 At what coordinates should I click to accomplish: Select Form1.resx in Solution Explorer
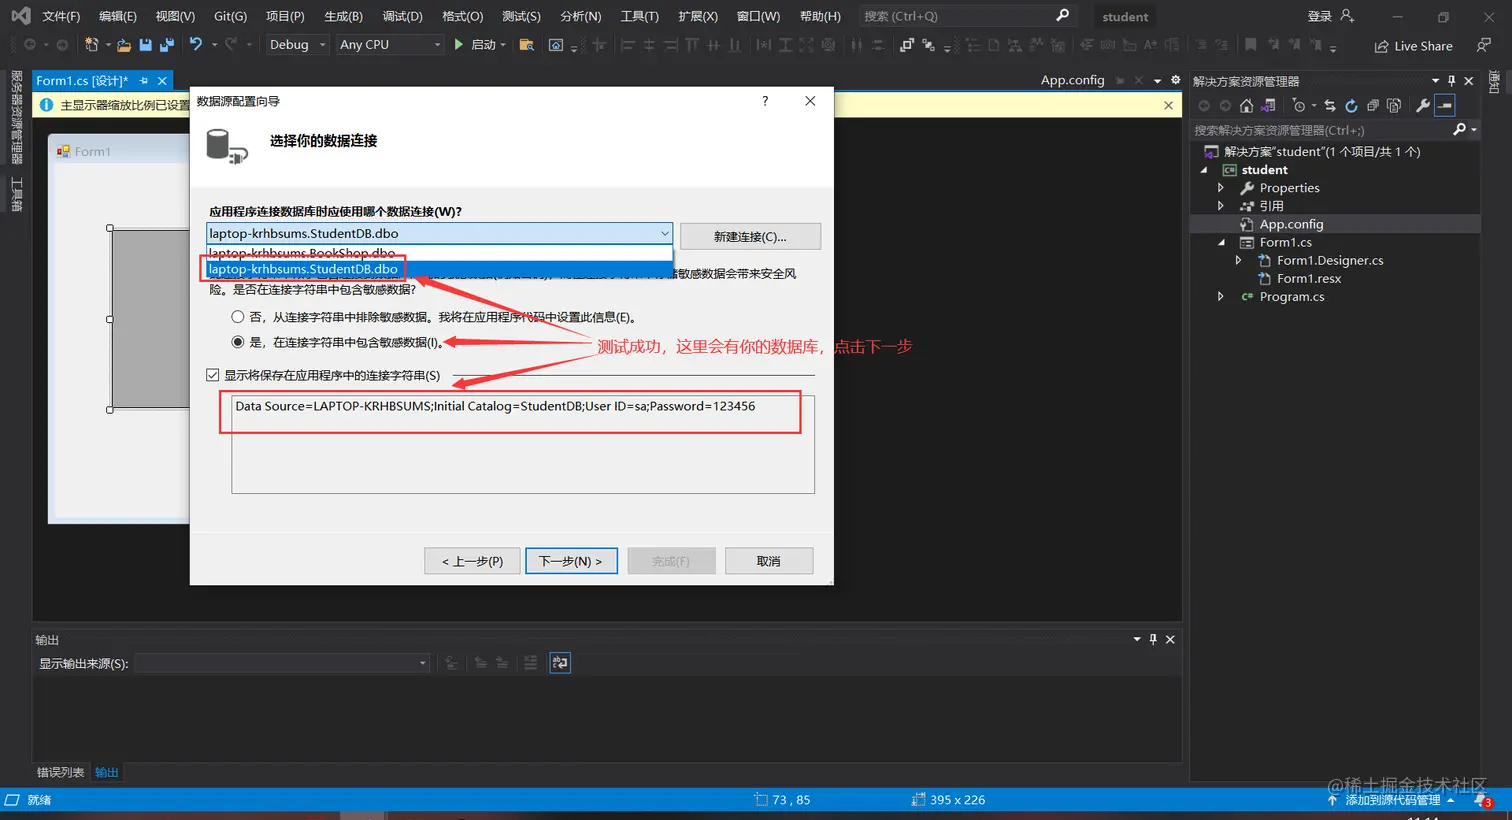[1308, 278]
